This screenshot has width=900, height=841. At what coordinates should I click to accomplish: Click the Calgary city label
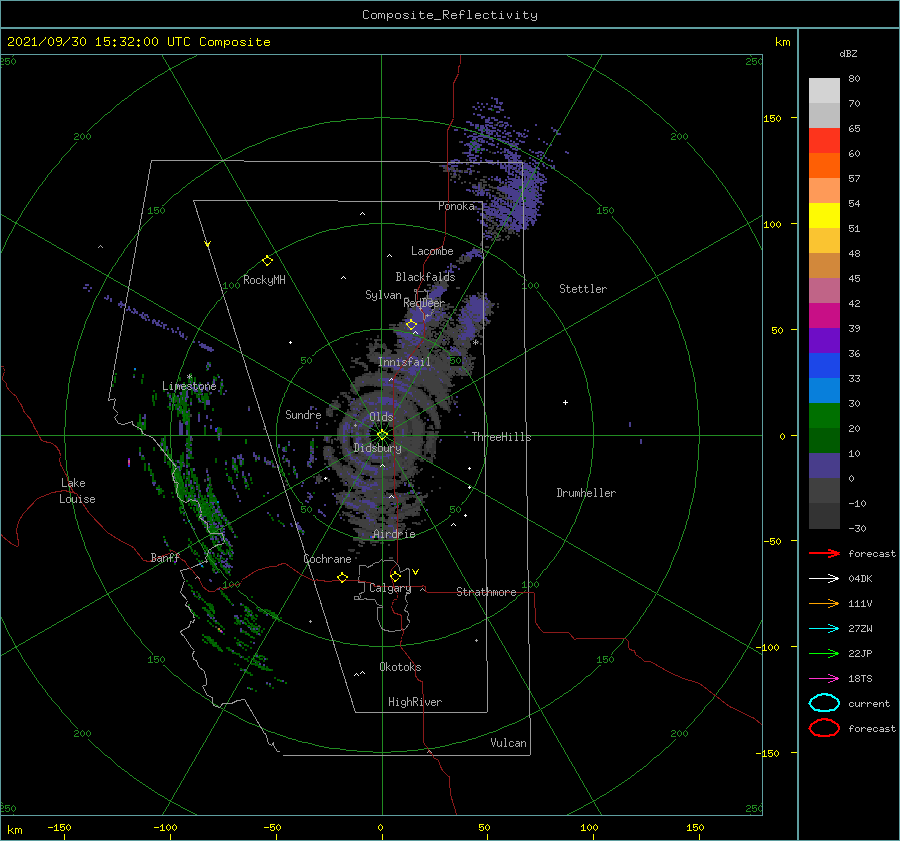tap(390, 588)
